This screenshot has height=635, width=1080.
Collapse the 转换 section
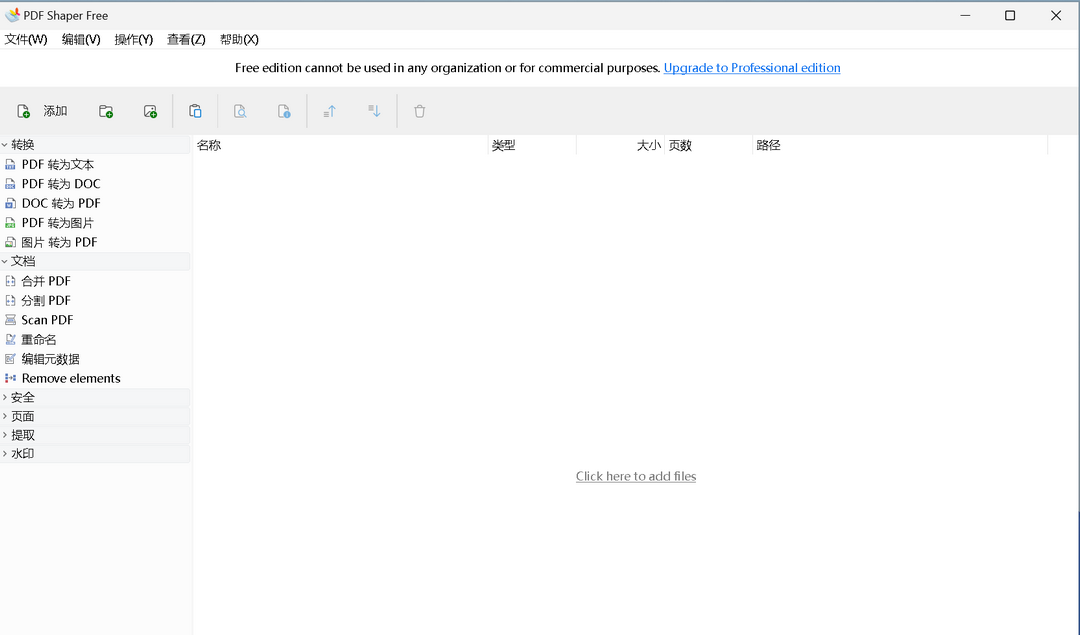point(20,144)
